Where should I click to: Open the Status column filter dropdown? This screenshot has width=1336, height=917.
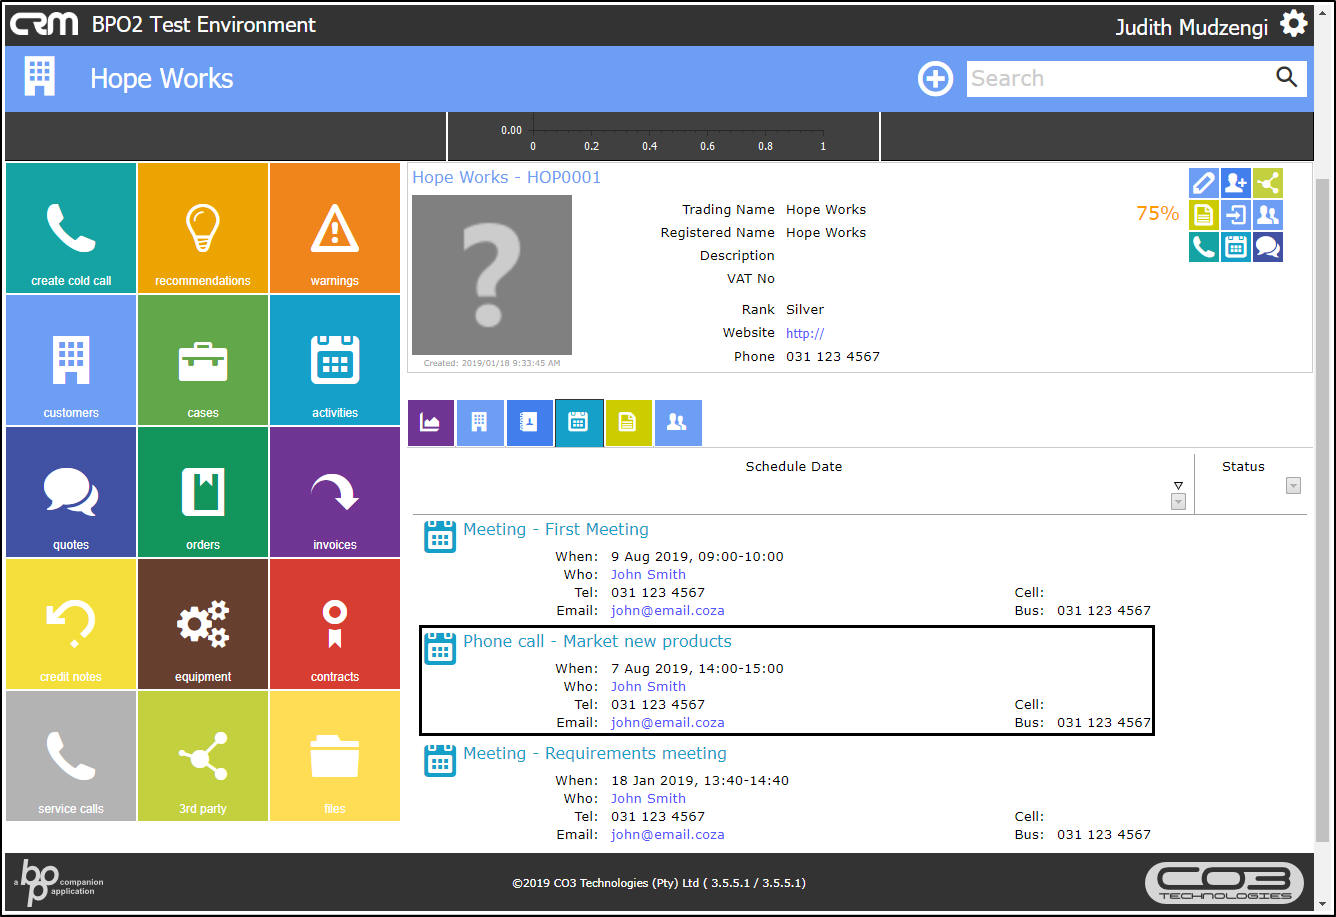[x=1293, y=486]
